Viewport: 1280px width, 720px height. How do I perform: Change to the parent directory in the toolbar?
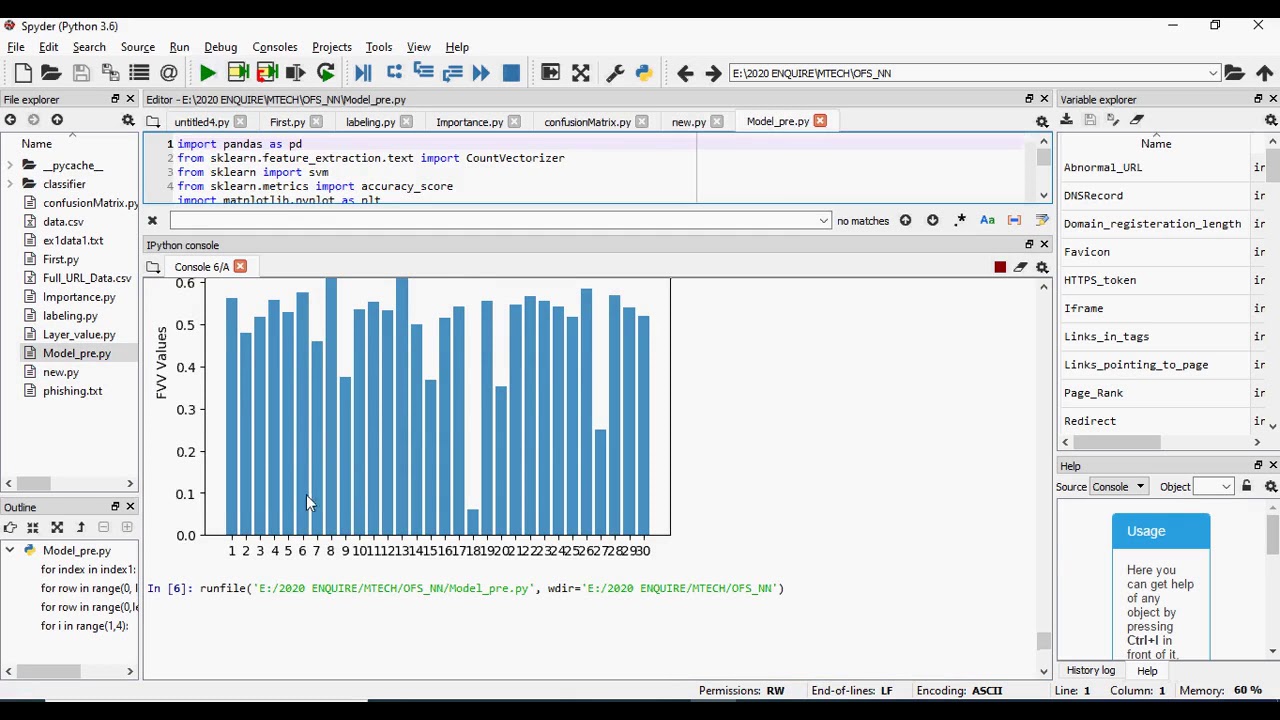(1265, 73)
